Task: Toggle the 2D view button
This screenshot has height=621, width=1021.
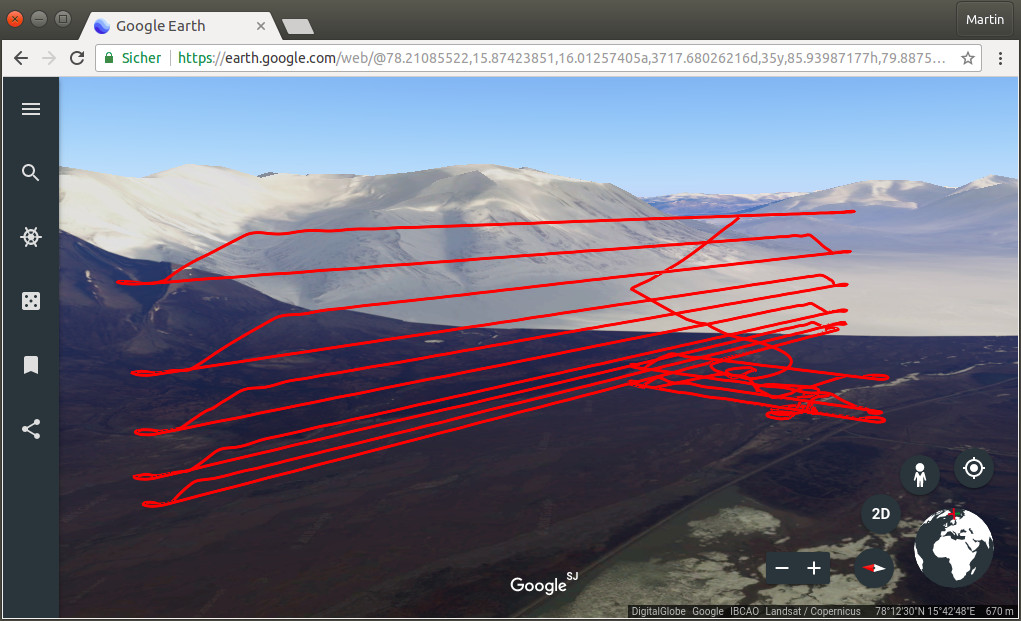Action: (x=880, y=514)
